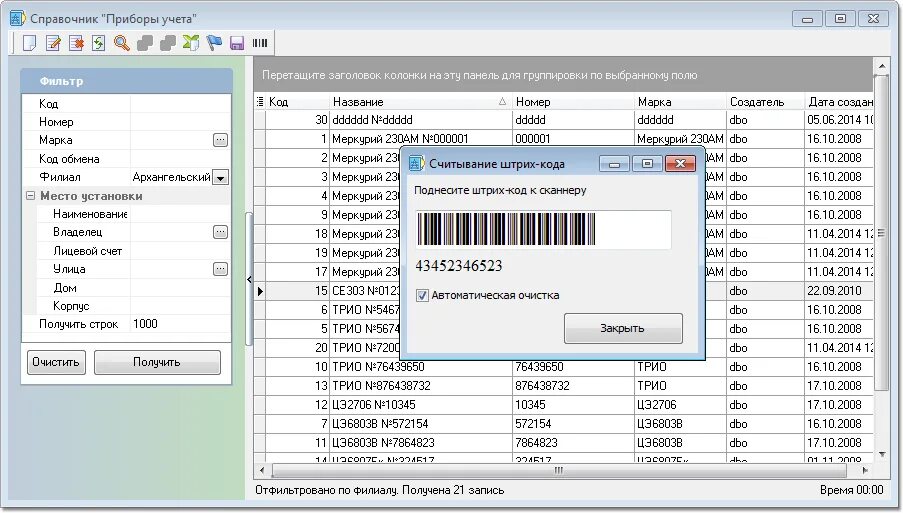Click the app icon in Справочник window title

pos(17,18)
